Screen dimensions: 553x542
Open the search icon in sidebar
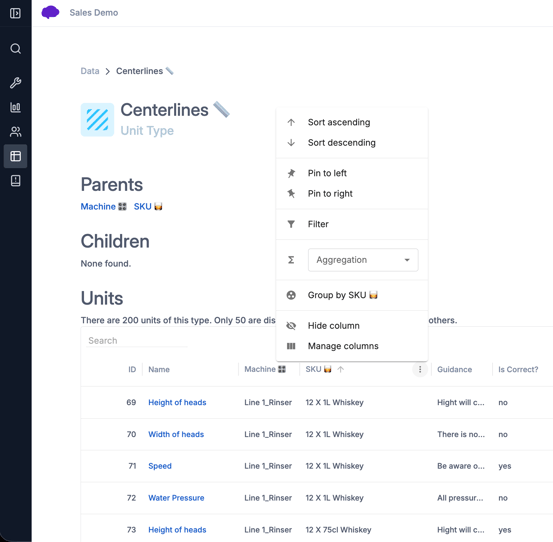tap(15, 48)
